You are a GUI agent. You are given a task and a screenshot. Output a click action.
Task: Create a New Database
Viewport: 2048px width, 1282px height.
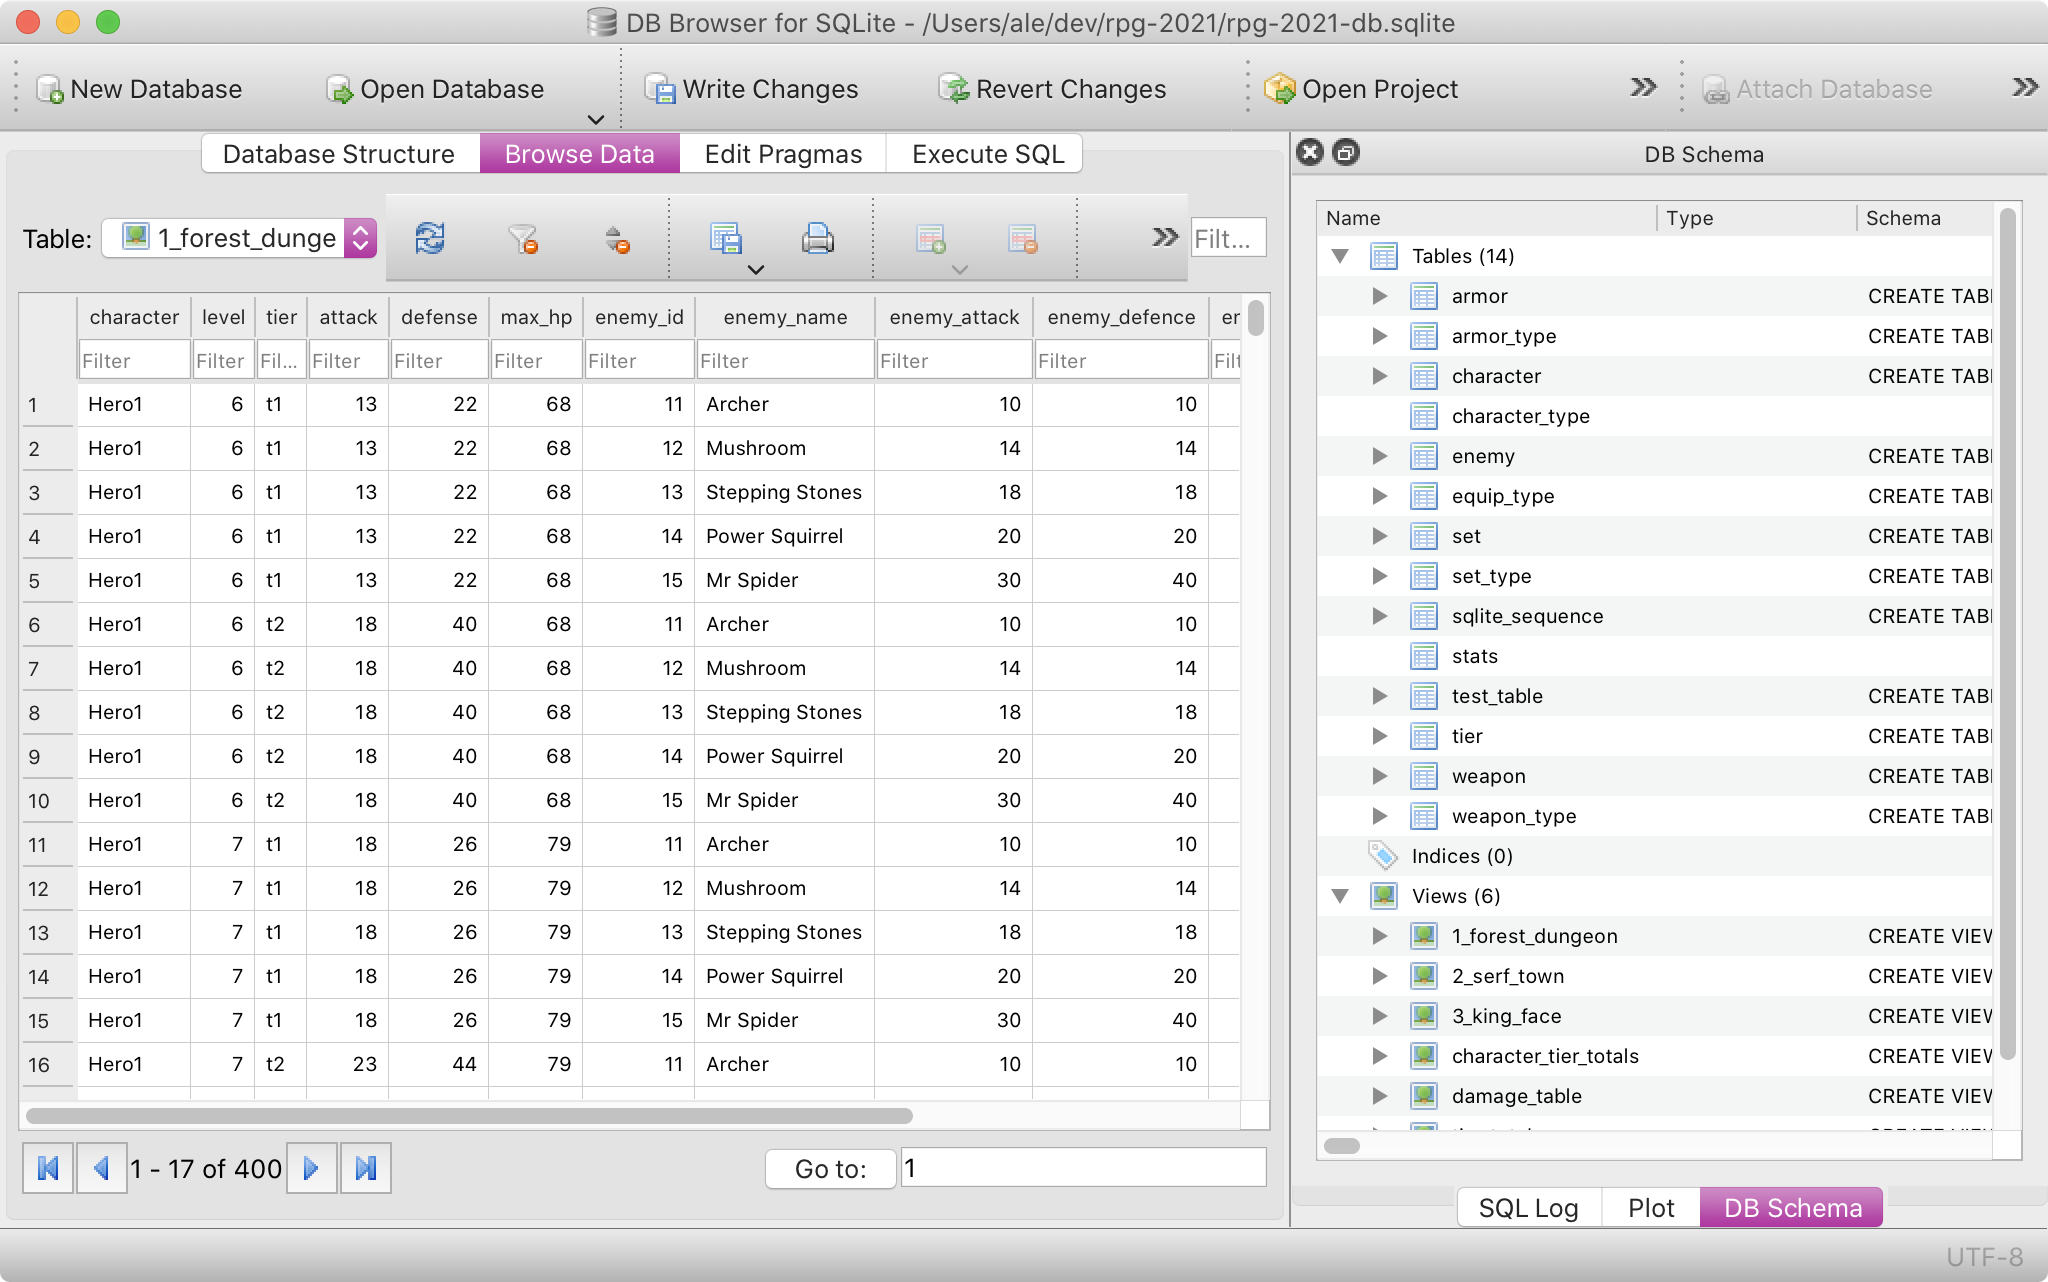point(140,88)
